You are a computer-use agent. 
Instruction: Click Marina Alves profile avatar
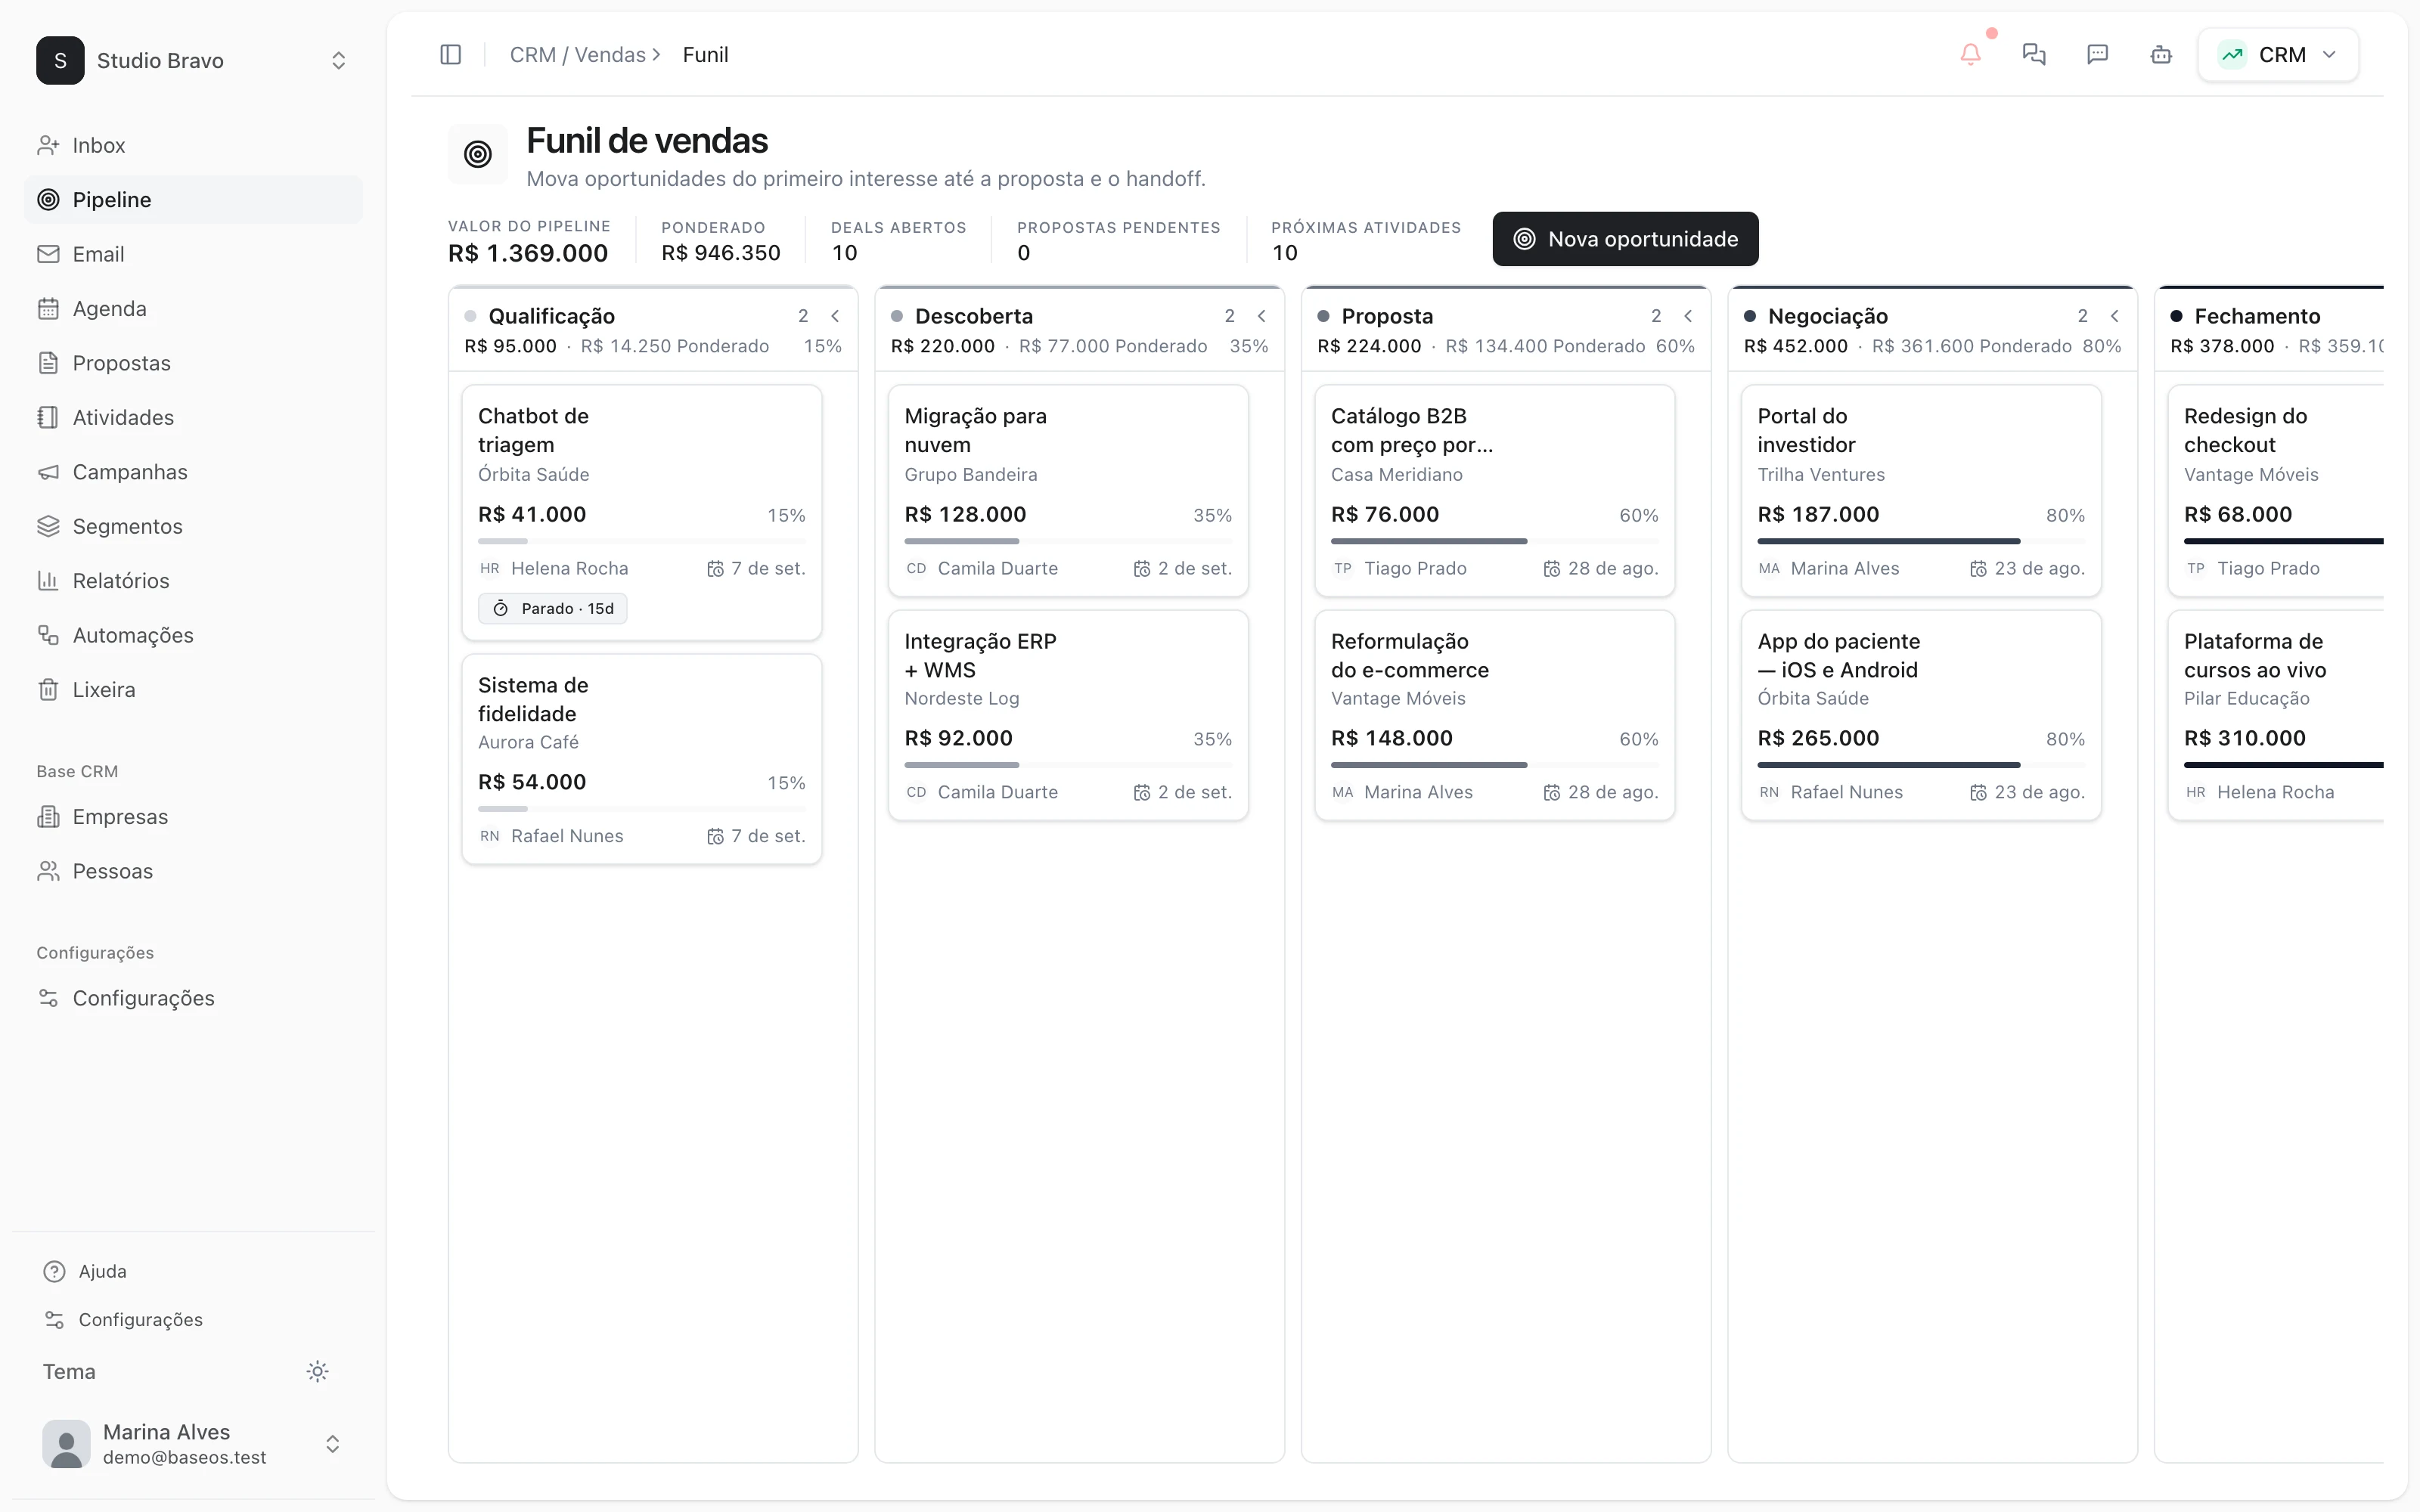click(66, 1444)
